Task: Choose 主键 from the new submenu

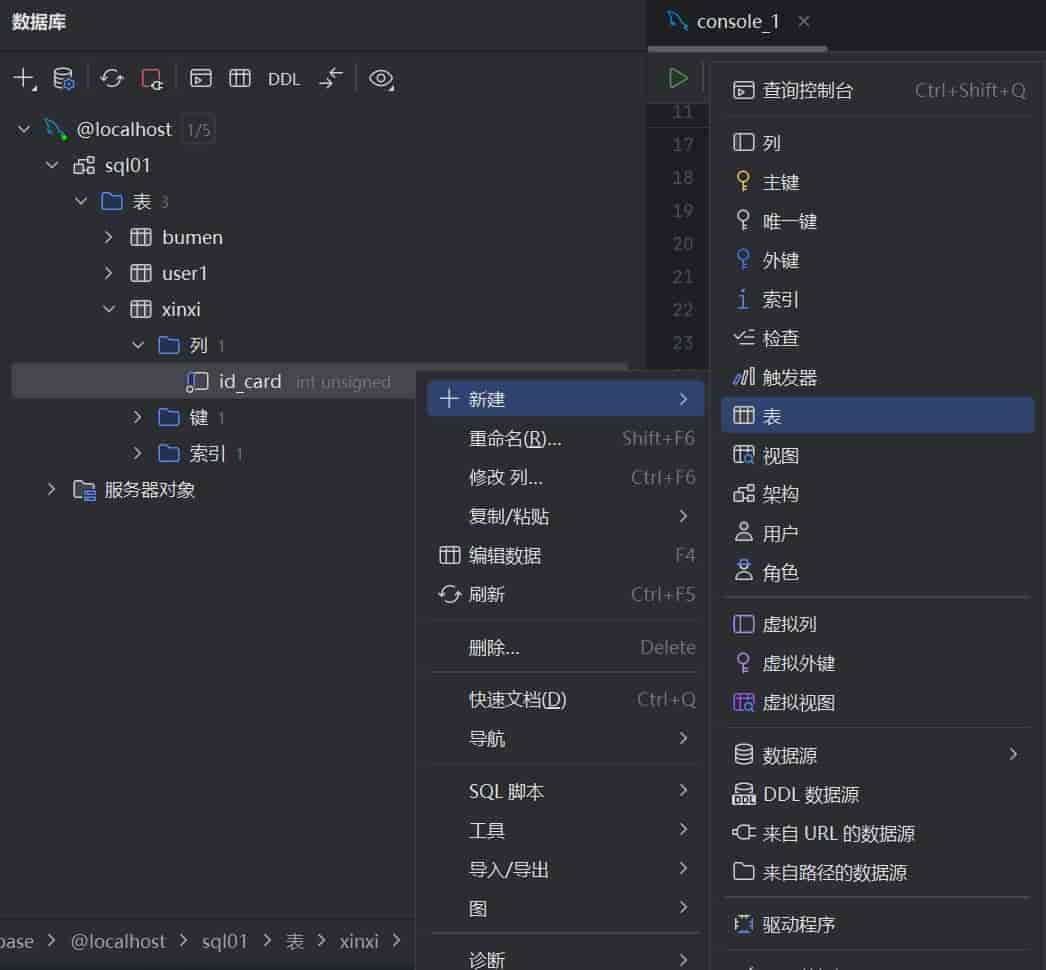Action: pyautogui.click(x=781, y=182)
